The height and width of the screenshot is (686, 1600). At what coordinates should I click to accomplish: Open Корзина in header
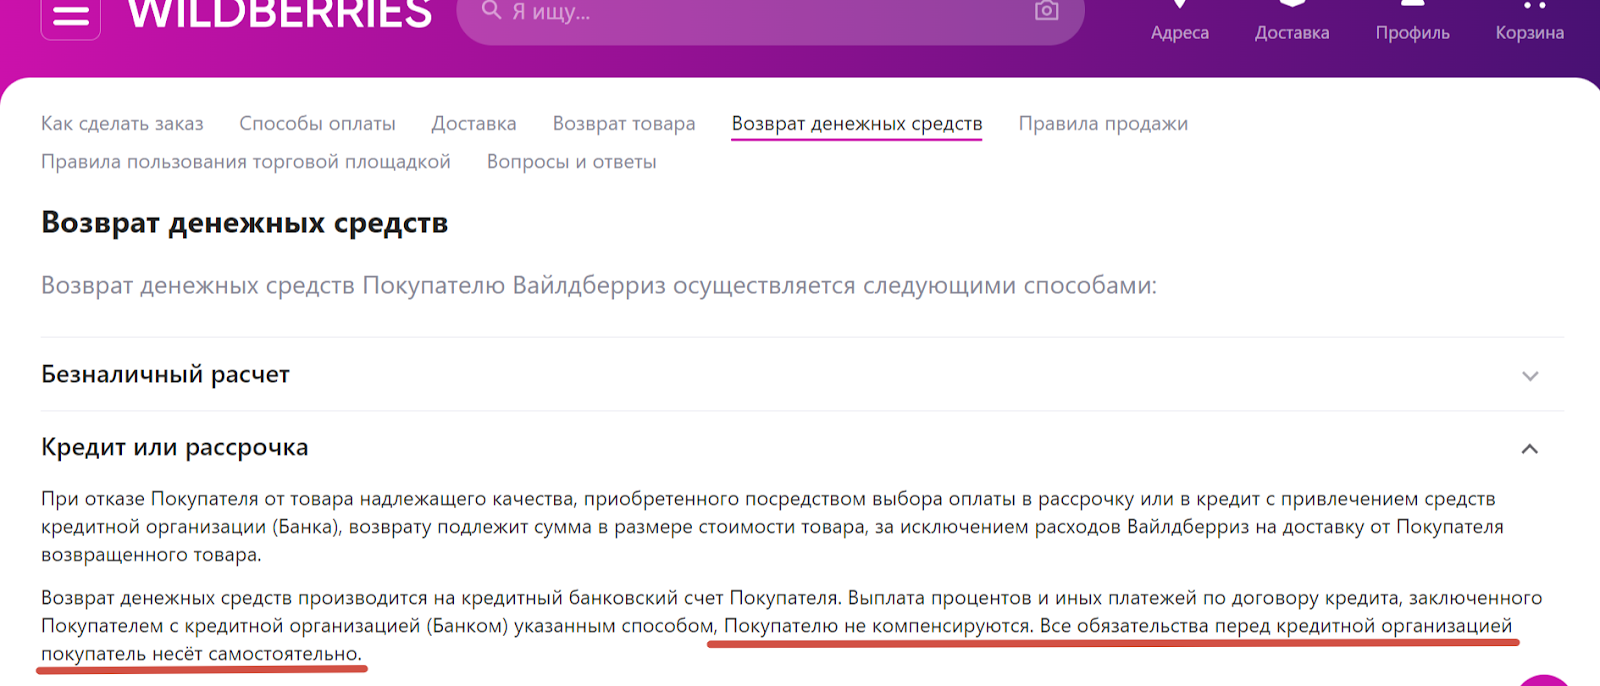1530,22
